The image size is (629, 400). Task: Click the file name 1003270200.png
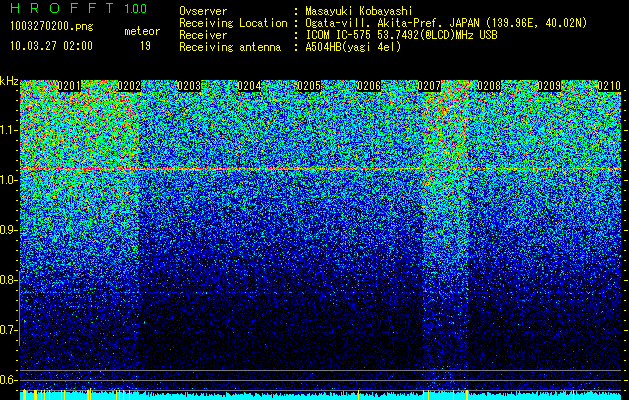click(x=52, y=27)
